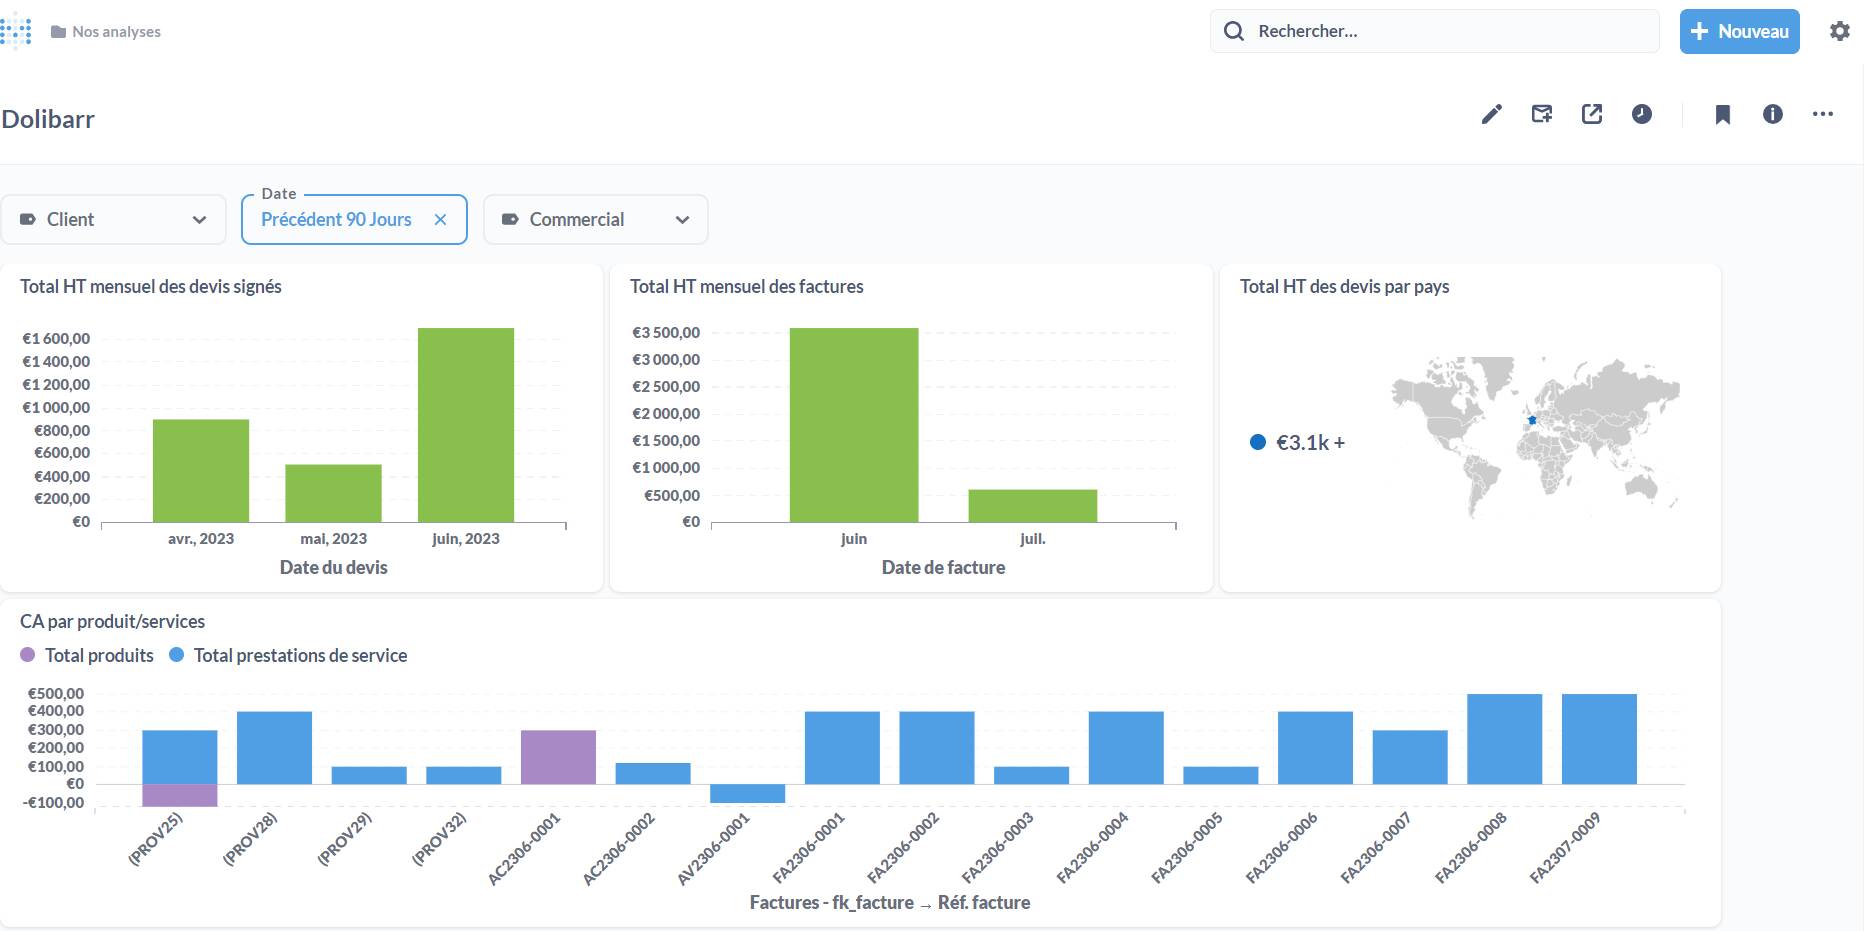This screenshot has width=1864, height=931.
Task: Click the mai, 2023 bar
Action: 333,493
